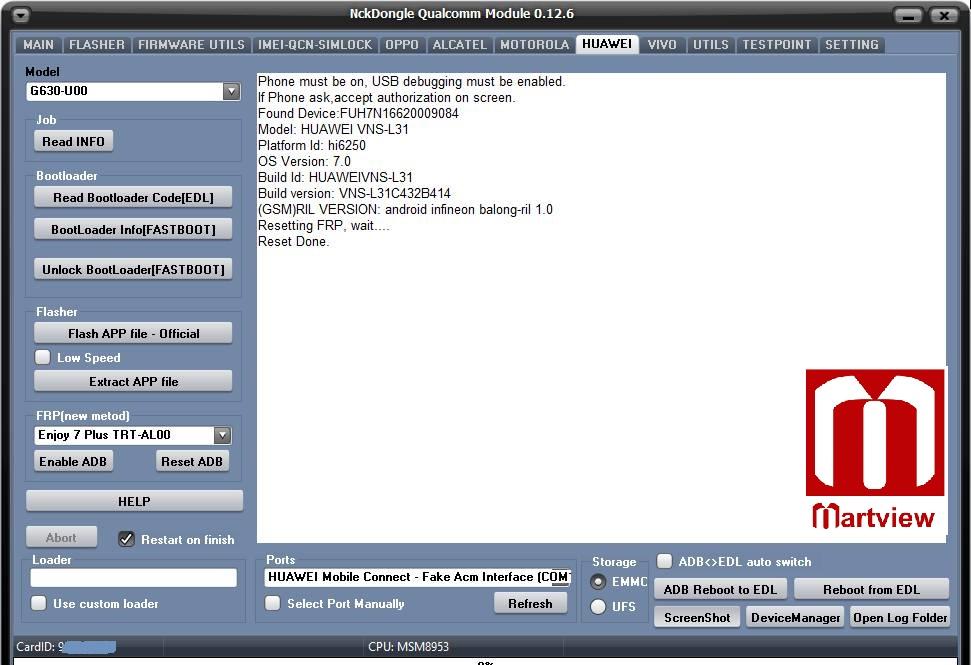
Task: Click the Read INFO button
Action: 73,142
